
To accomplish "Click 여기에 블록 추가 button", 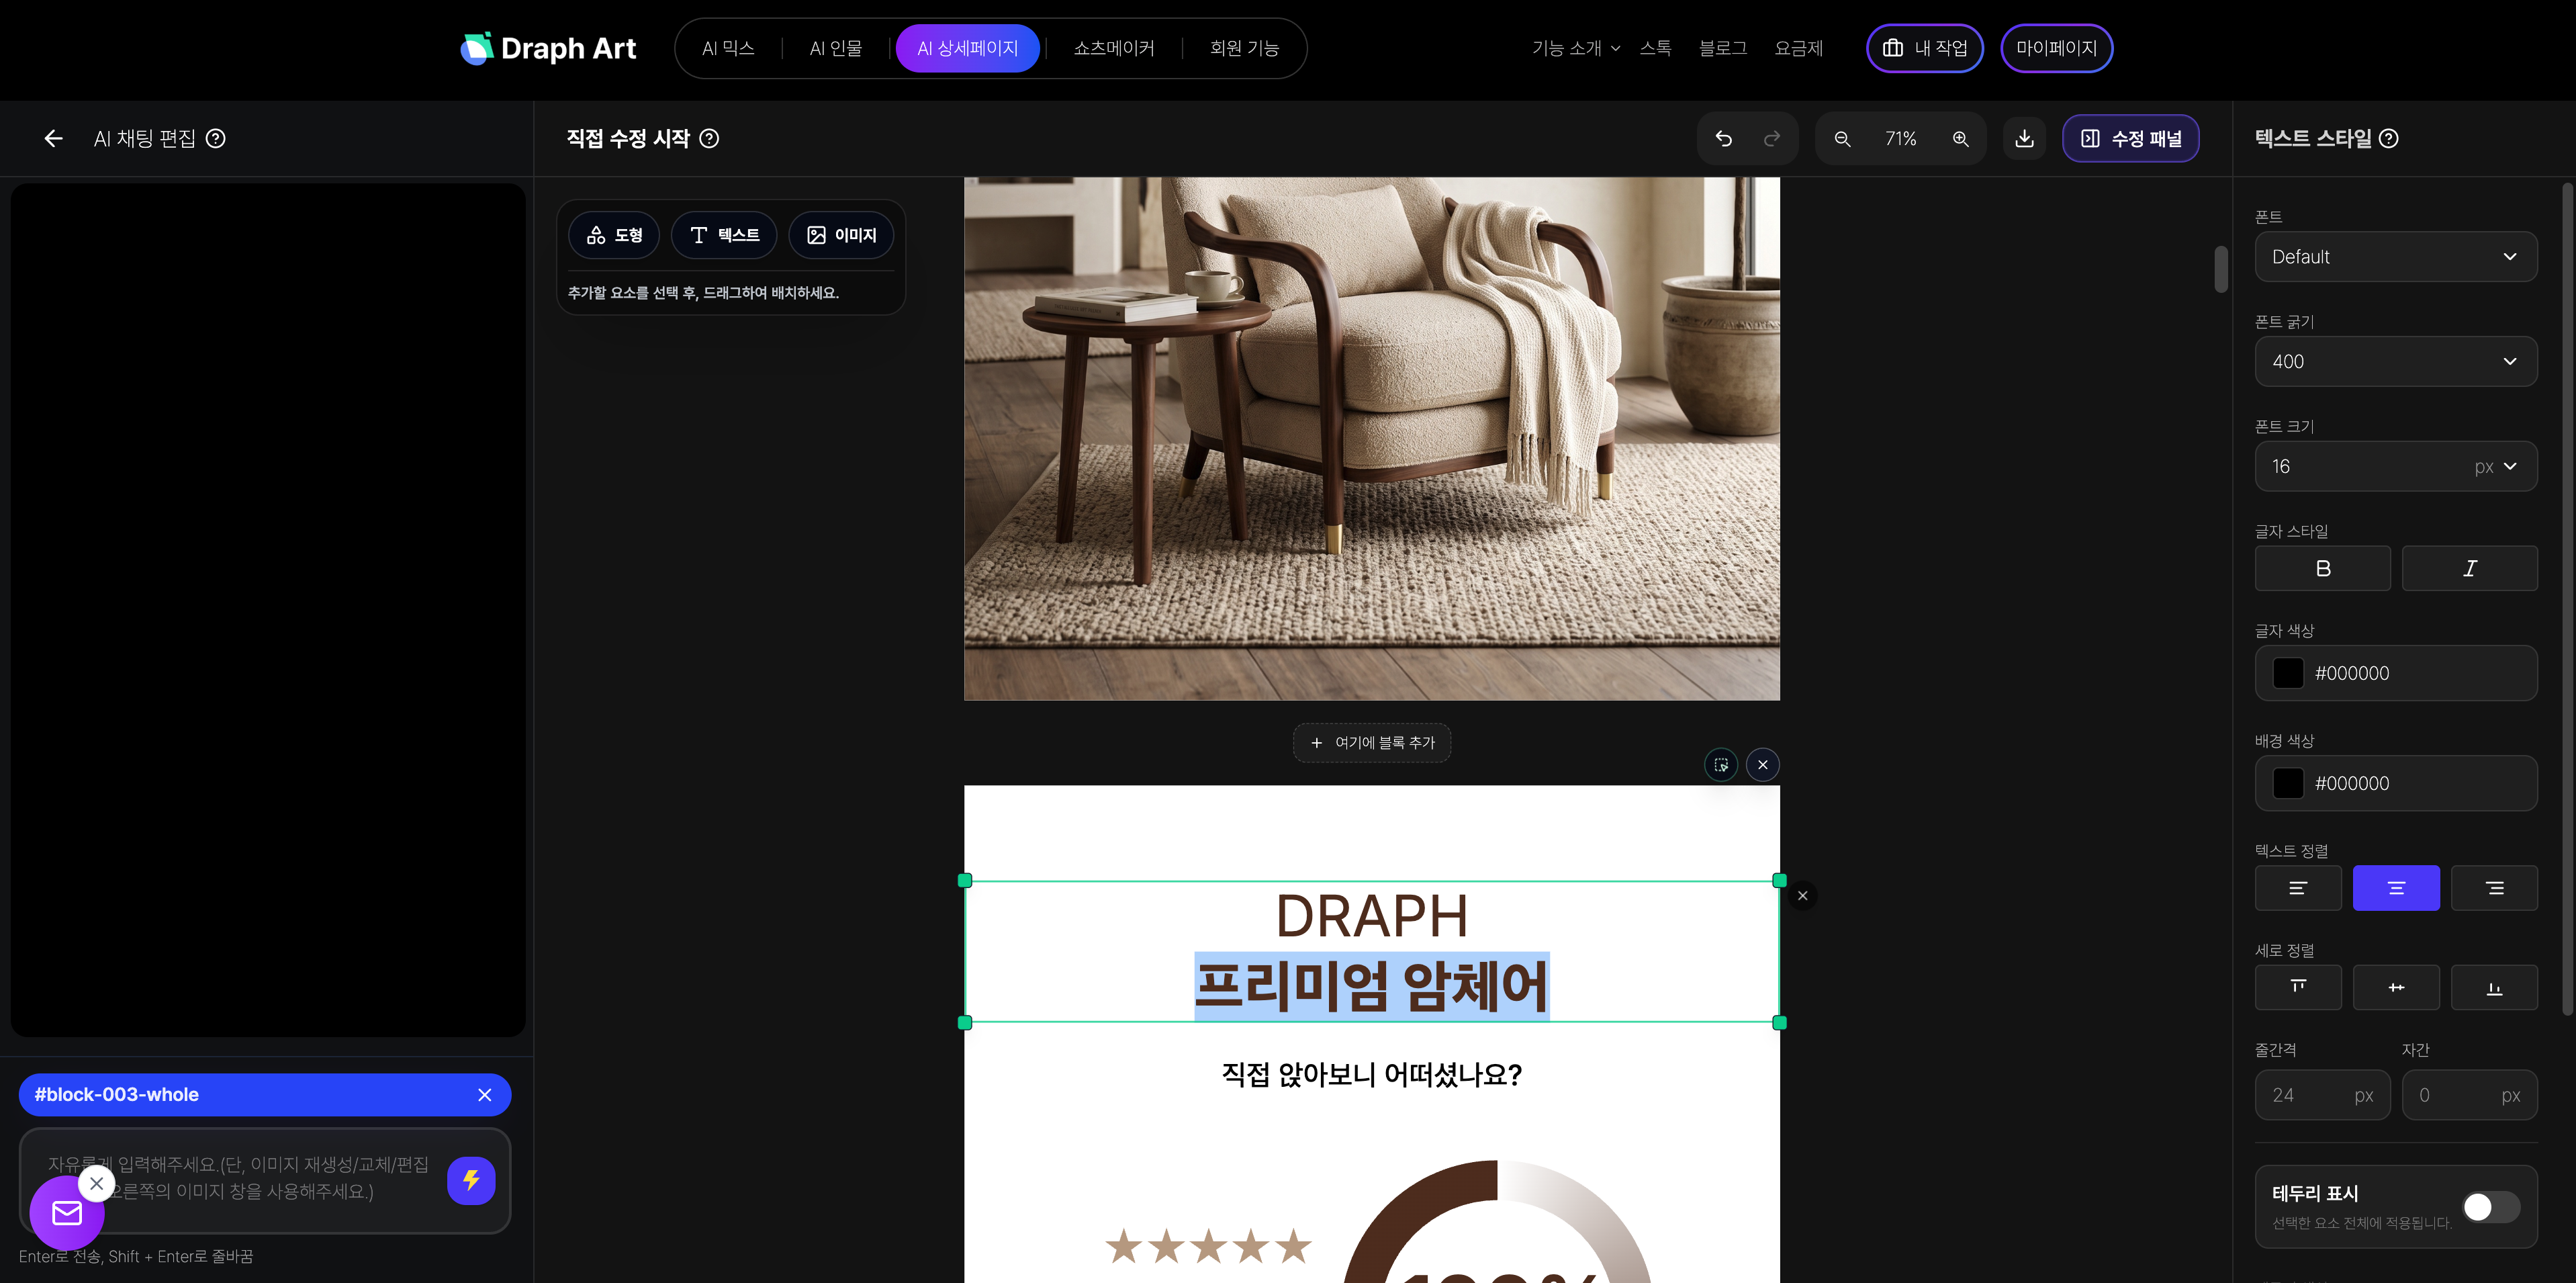I will (1372, 743).
